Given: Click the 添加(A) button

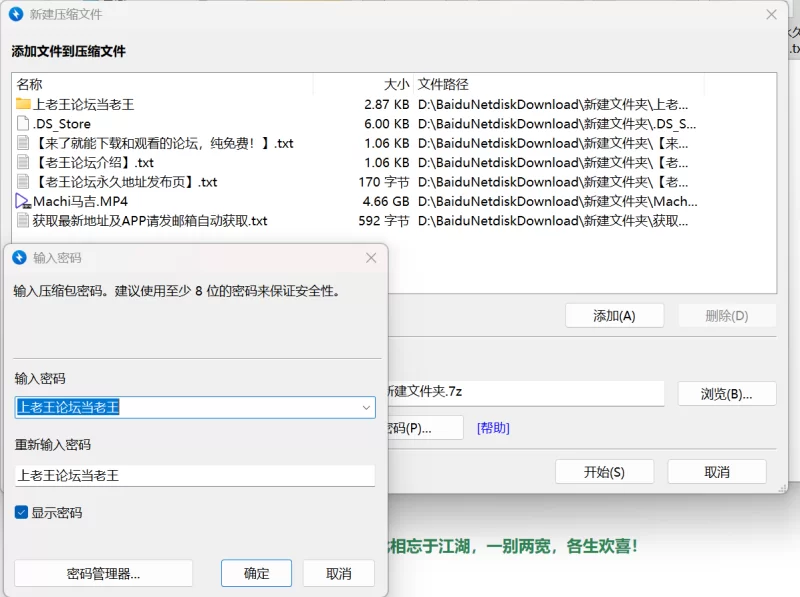Looking at the screenshot, I should click(x=614, y=316).
